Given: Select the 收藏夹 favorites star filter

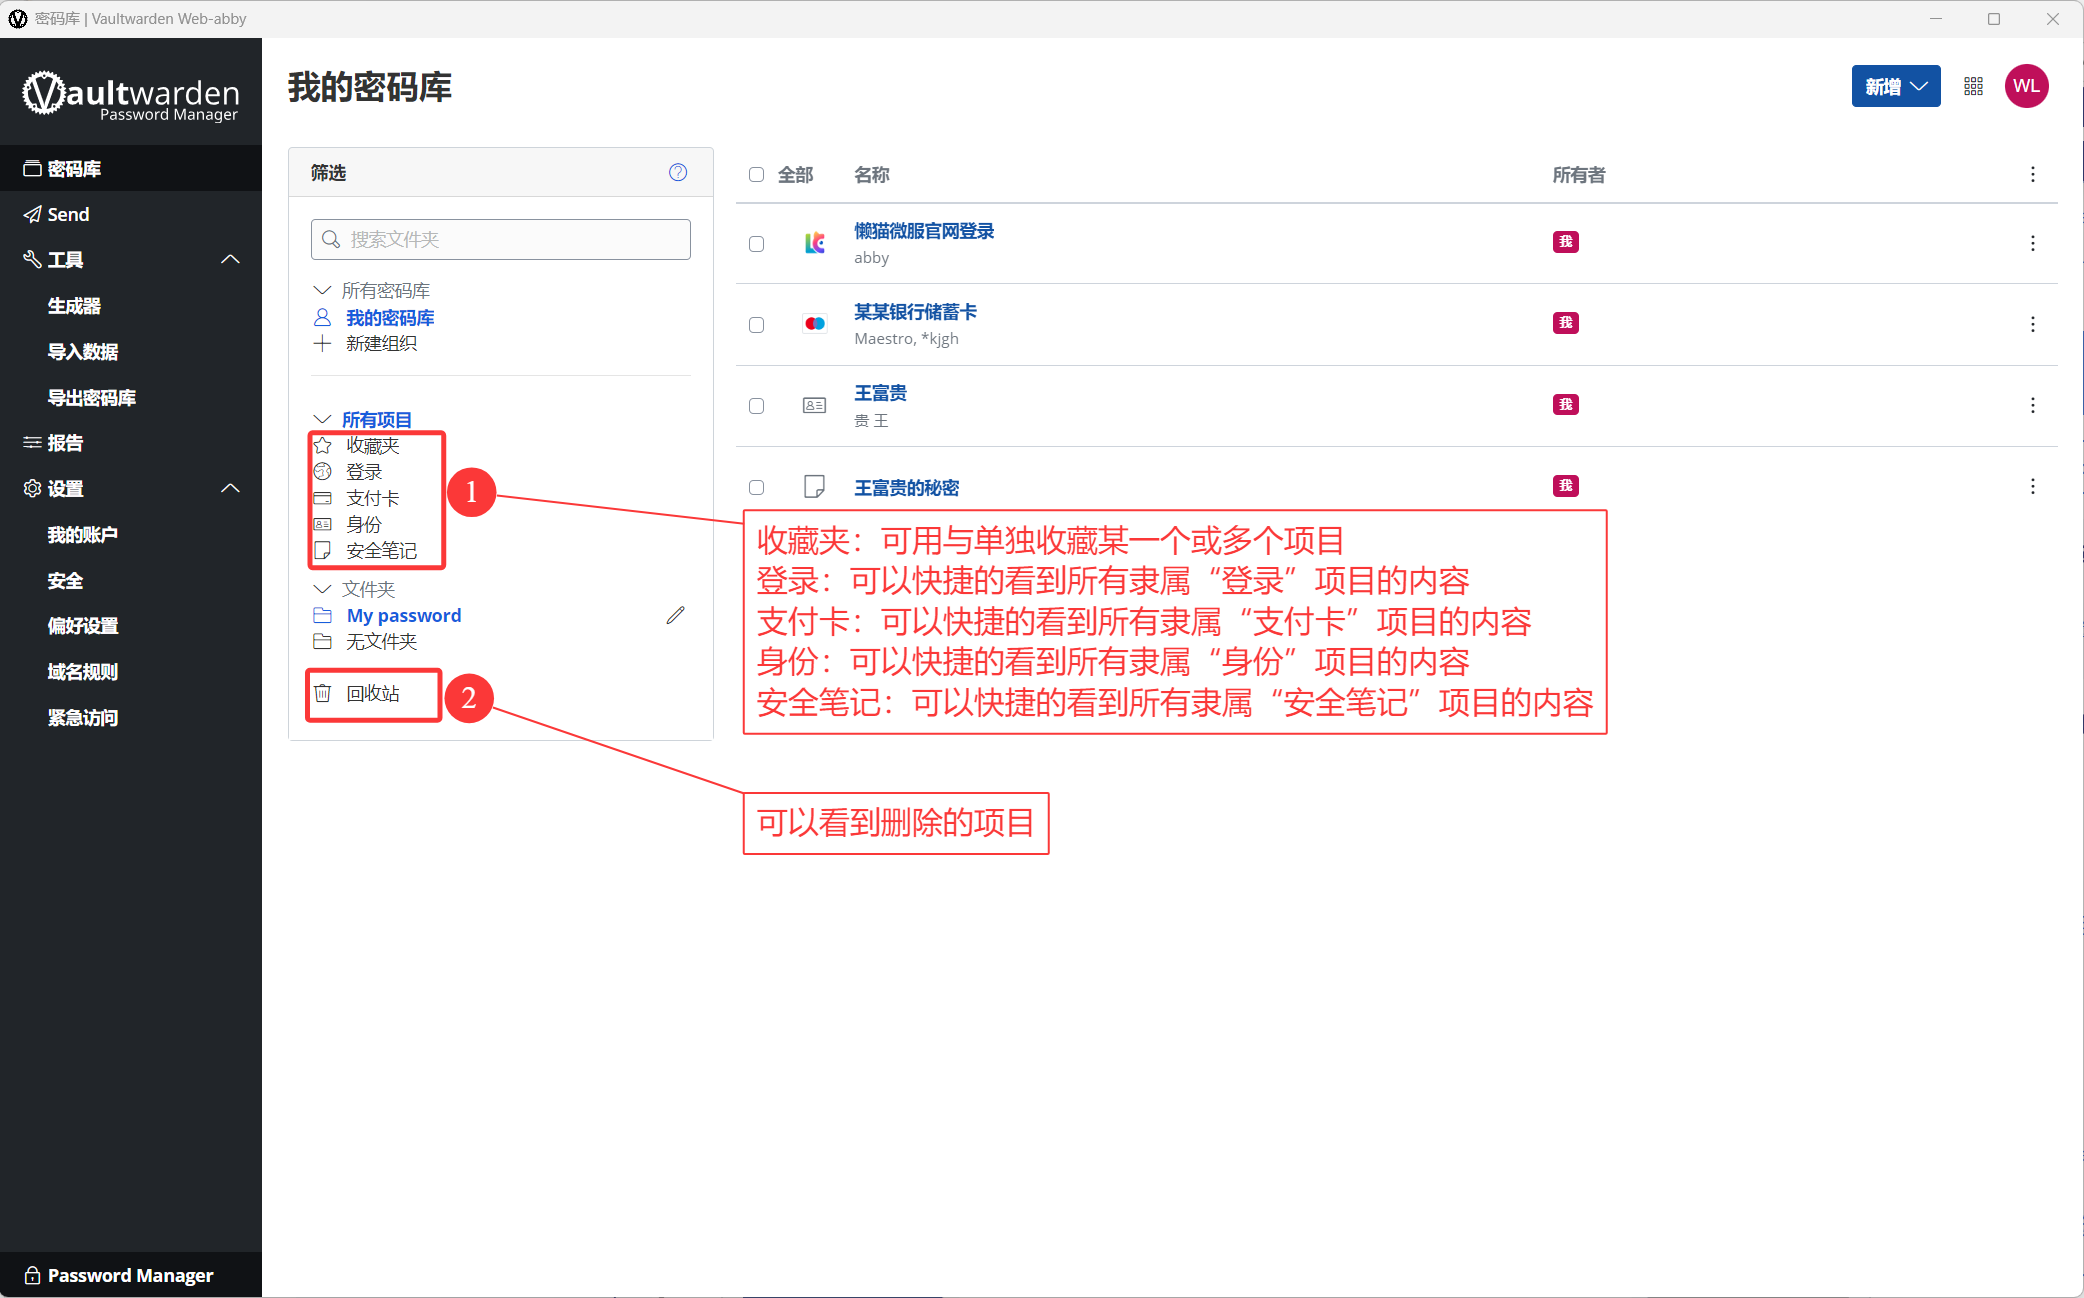Looking at the screenshot, I should (373, 446).
